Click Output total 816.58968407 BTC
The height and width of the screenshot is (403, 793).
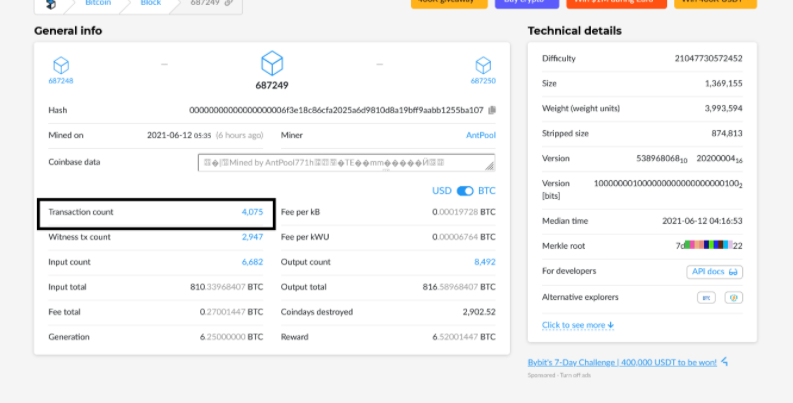(459, 287)
